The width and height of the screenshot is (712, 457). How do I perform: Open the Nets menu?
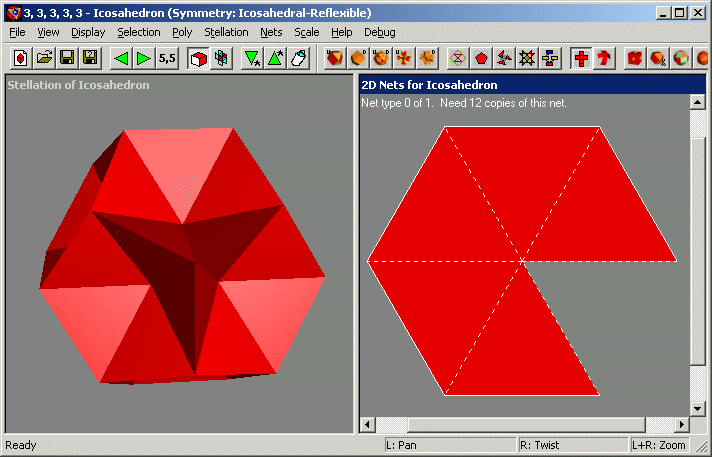pyautogui.click(x=271, y=32)
